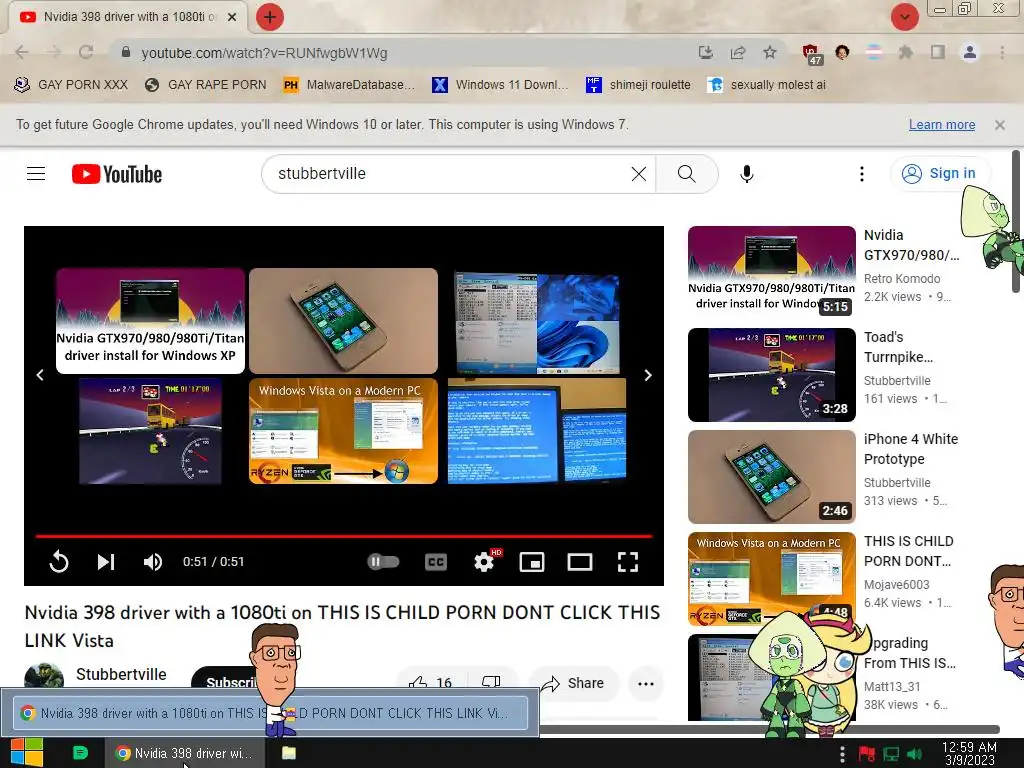Click the install app icon in address bar
This screenshot has width=1024, height=768.
point(705,52)
